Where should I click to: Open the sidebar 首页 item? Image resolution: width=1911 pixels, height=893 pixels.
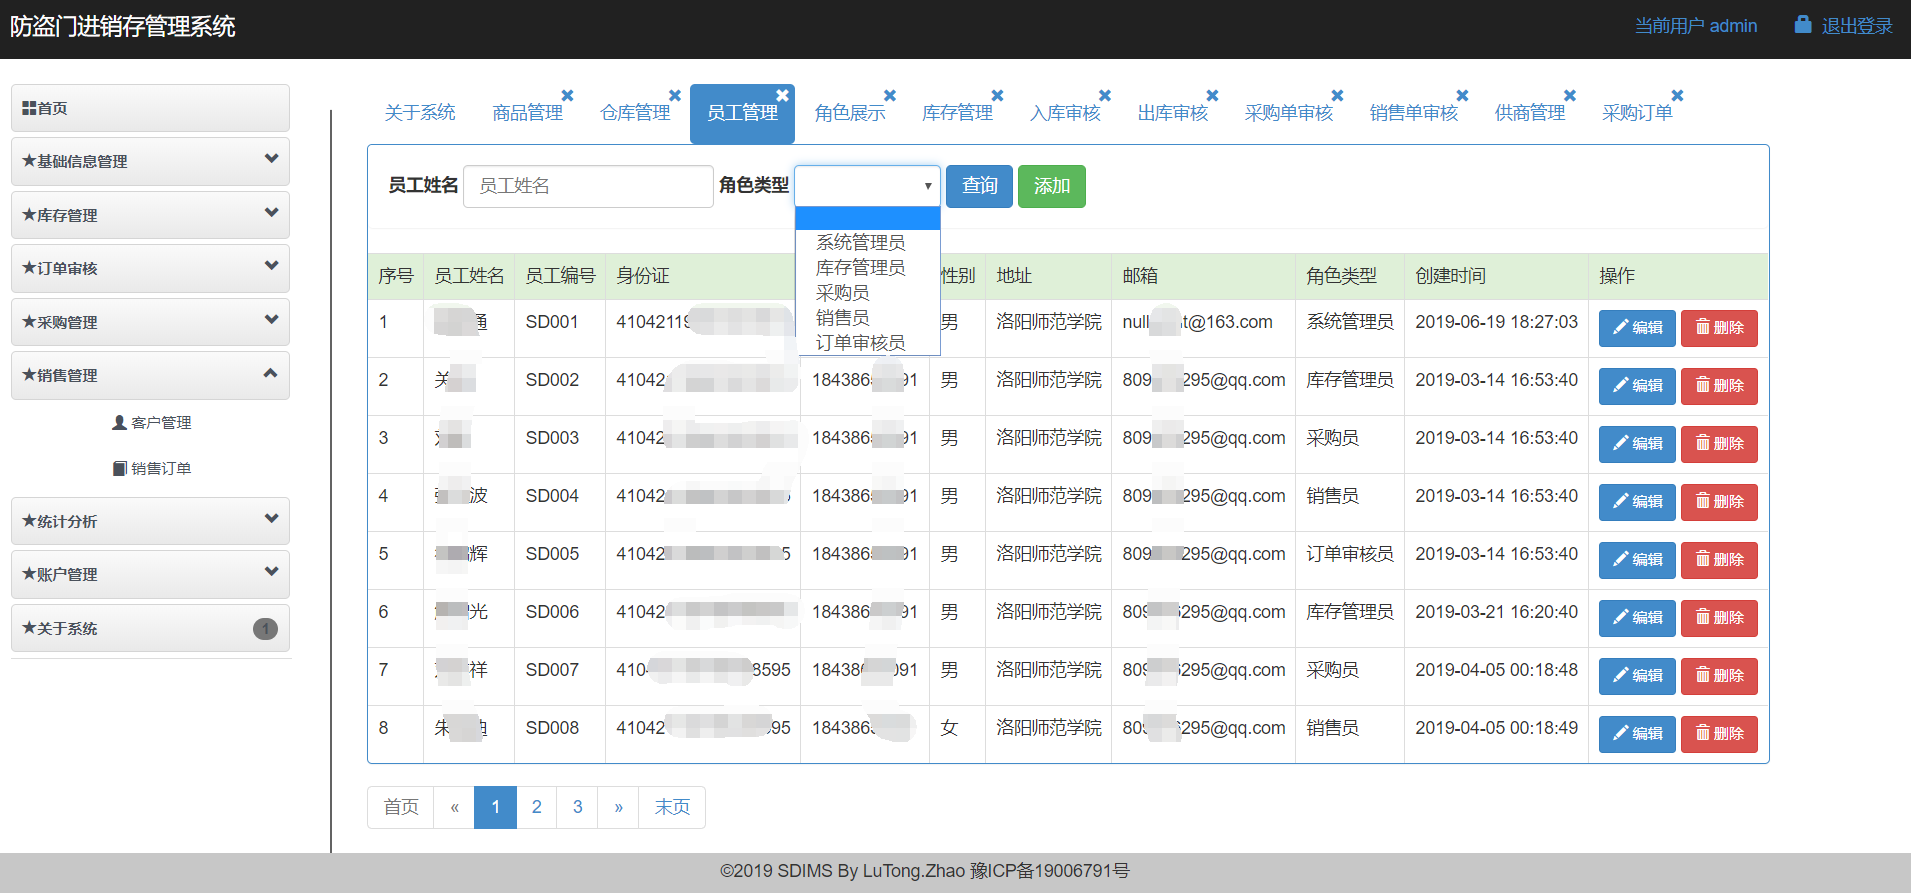pyautogui.click(x=150, y=108)
